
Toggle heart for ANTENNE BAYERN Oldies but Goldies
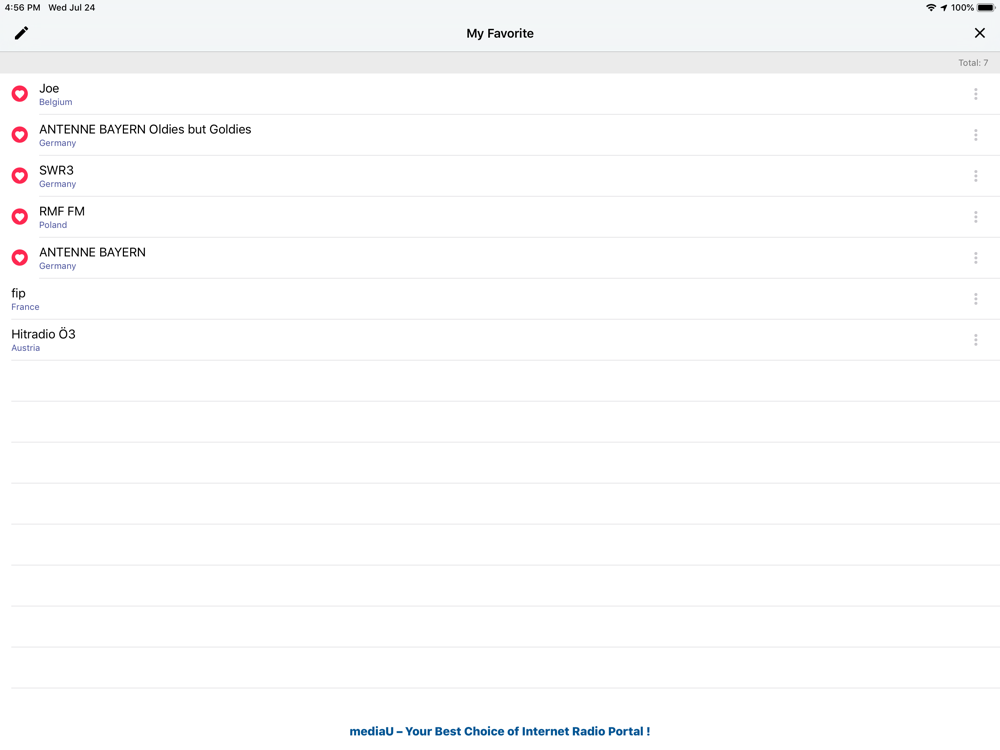coord(20,135)
